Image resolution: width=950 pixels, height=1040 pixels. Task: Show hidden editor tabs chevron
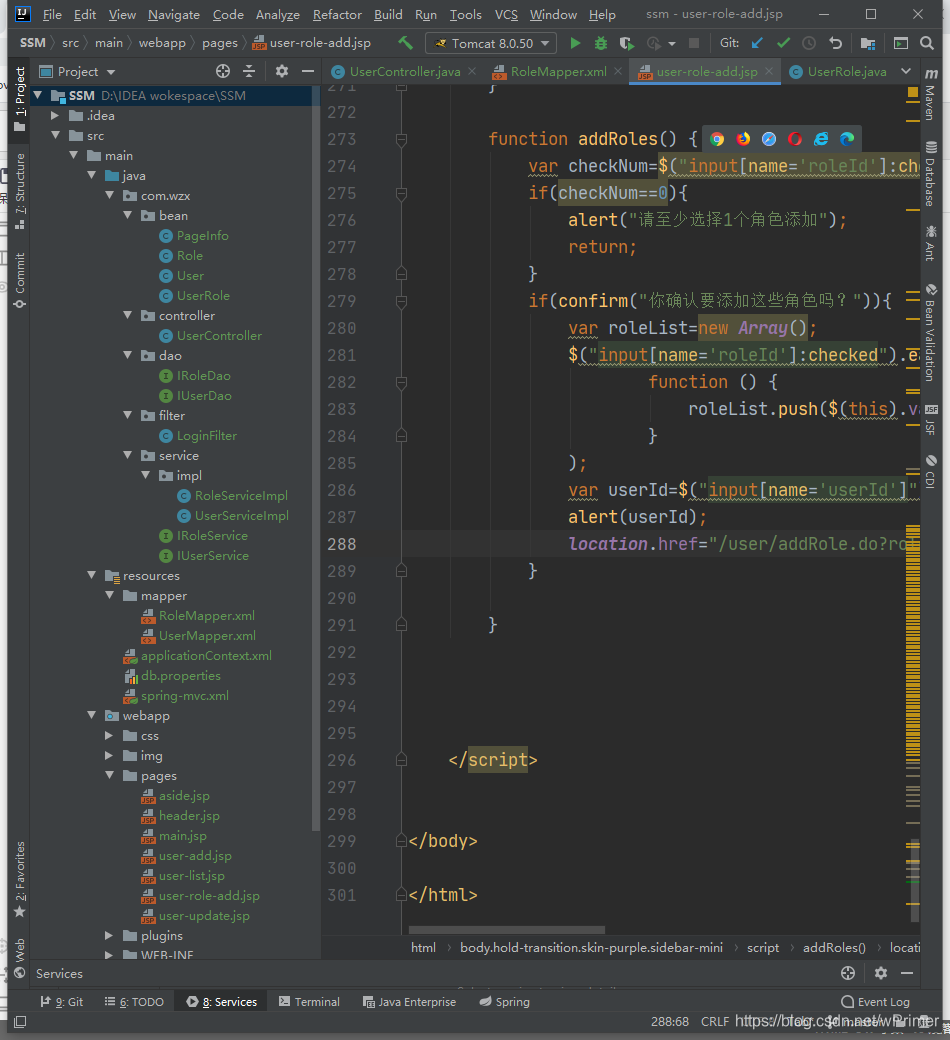[x=906, y=71]
